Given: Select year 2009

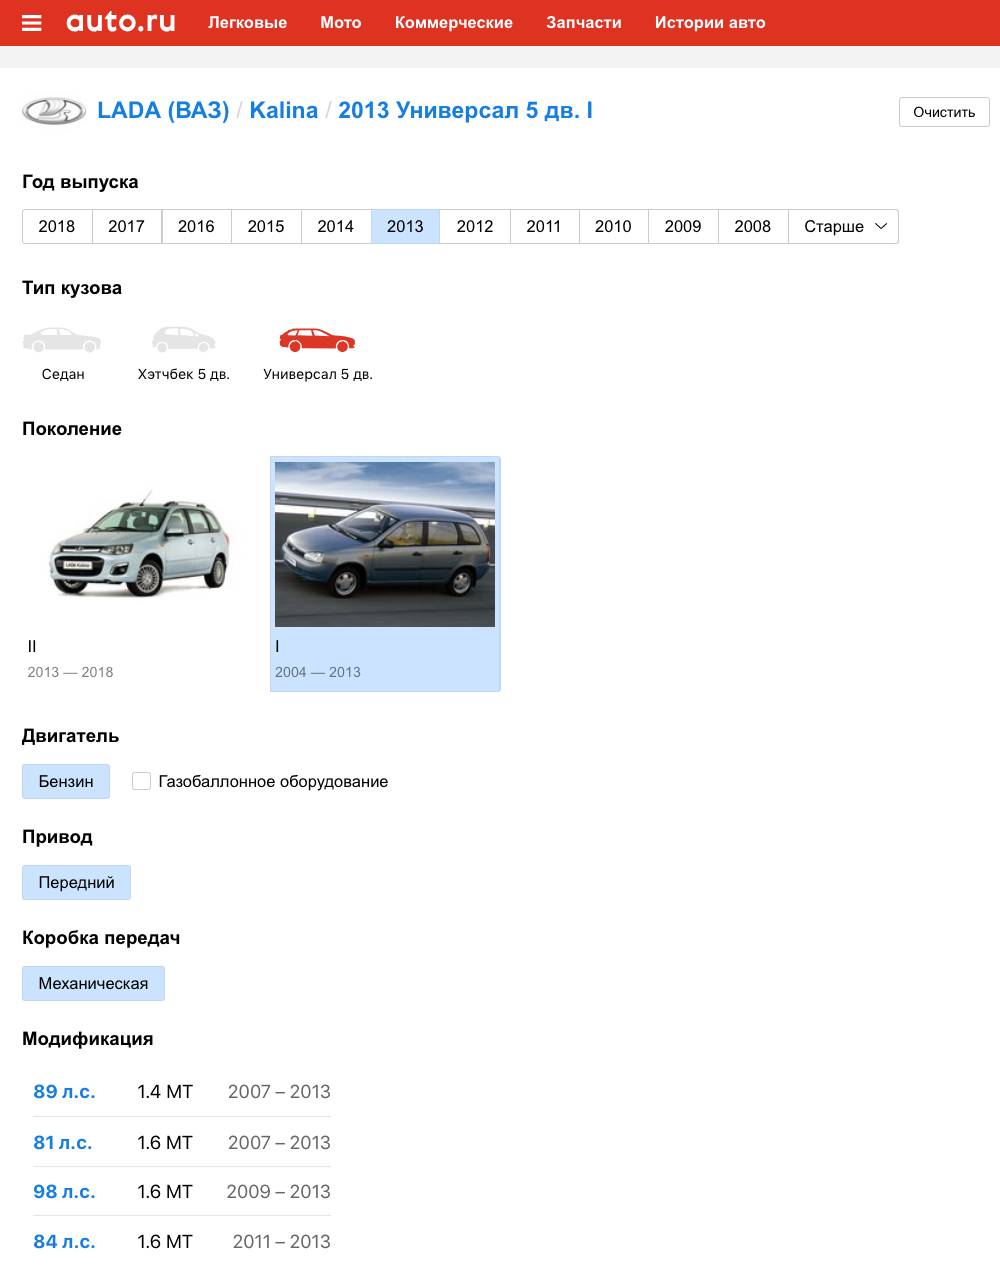Looking at the screenshot, I should 683,226.
